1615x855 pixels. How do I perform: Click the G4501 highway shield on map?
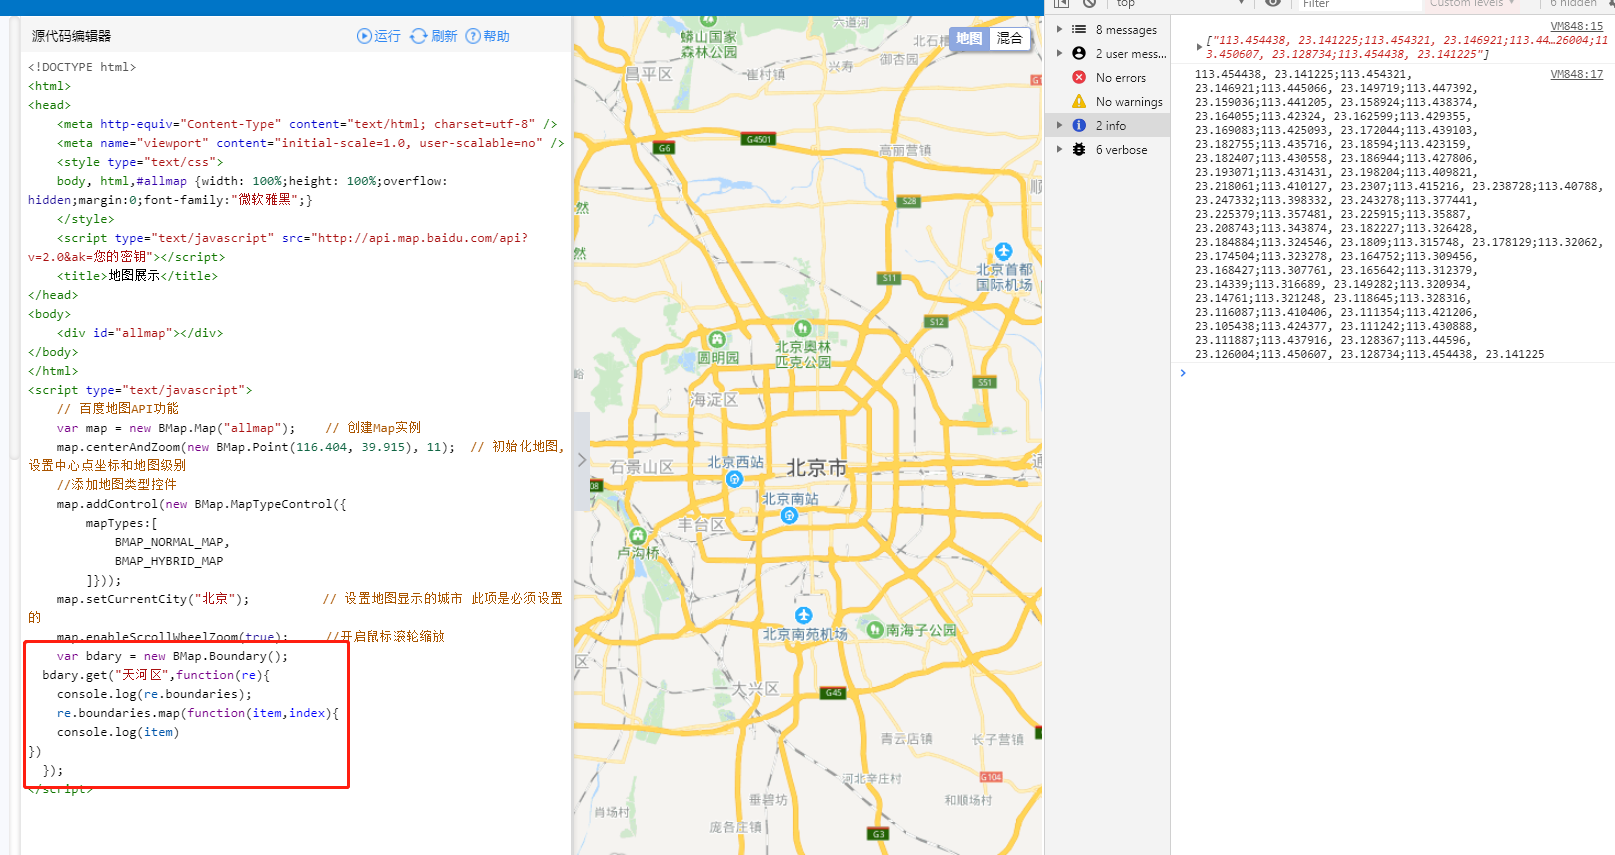pos(759,139)
